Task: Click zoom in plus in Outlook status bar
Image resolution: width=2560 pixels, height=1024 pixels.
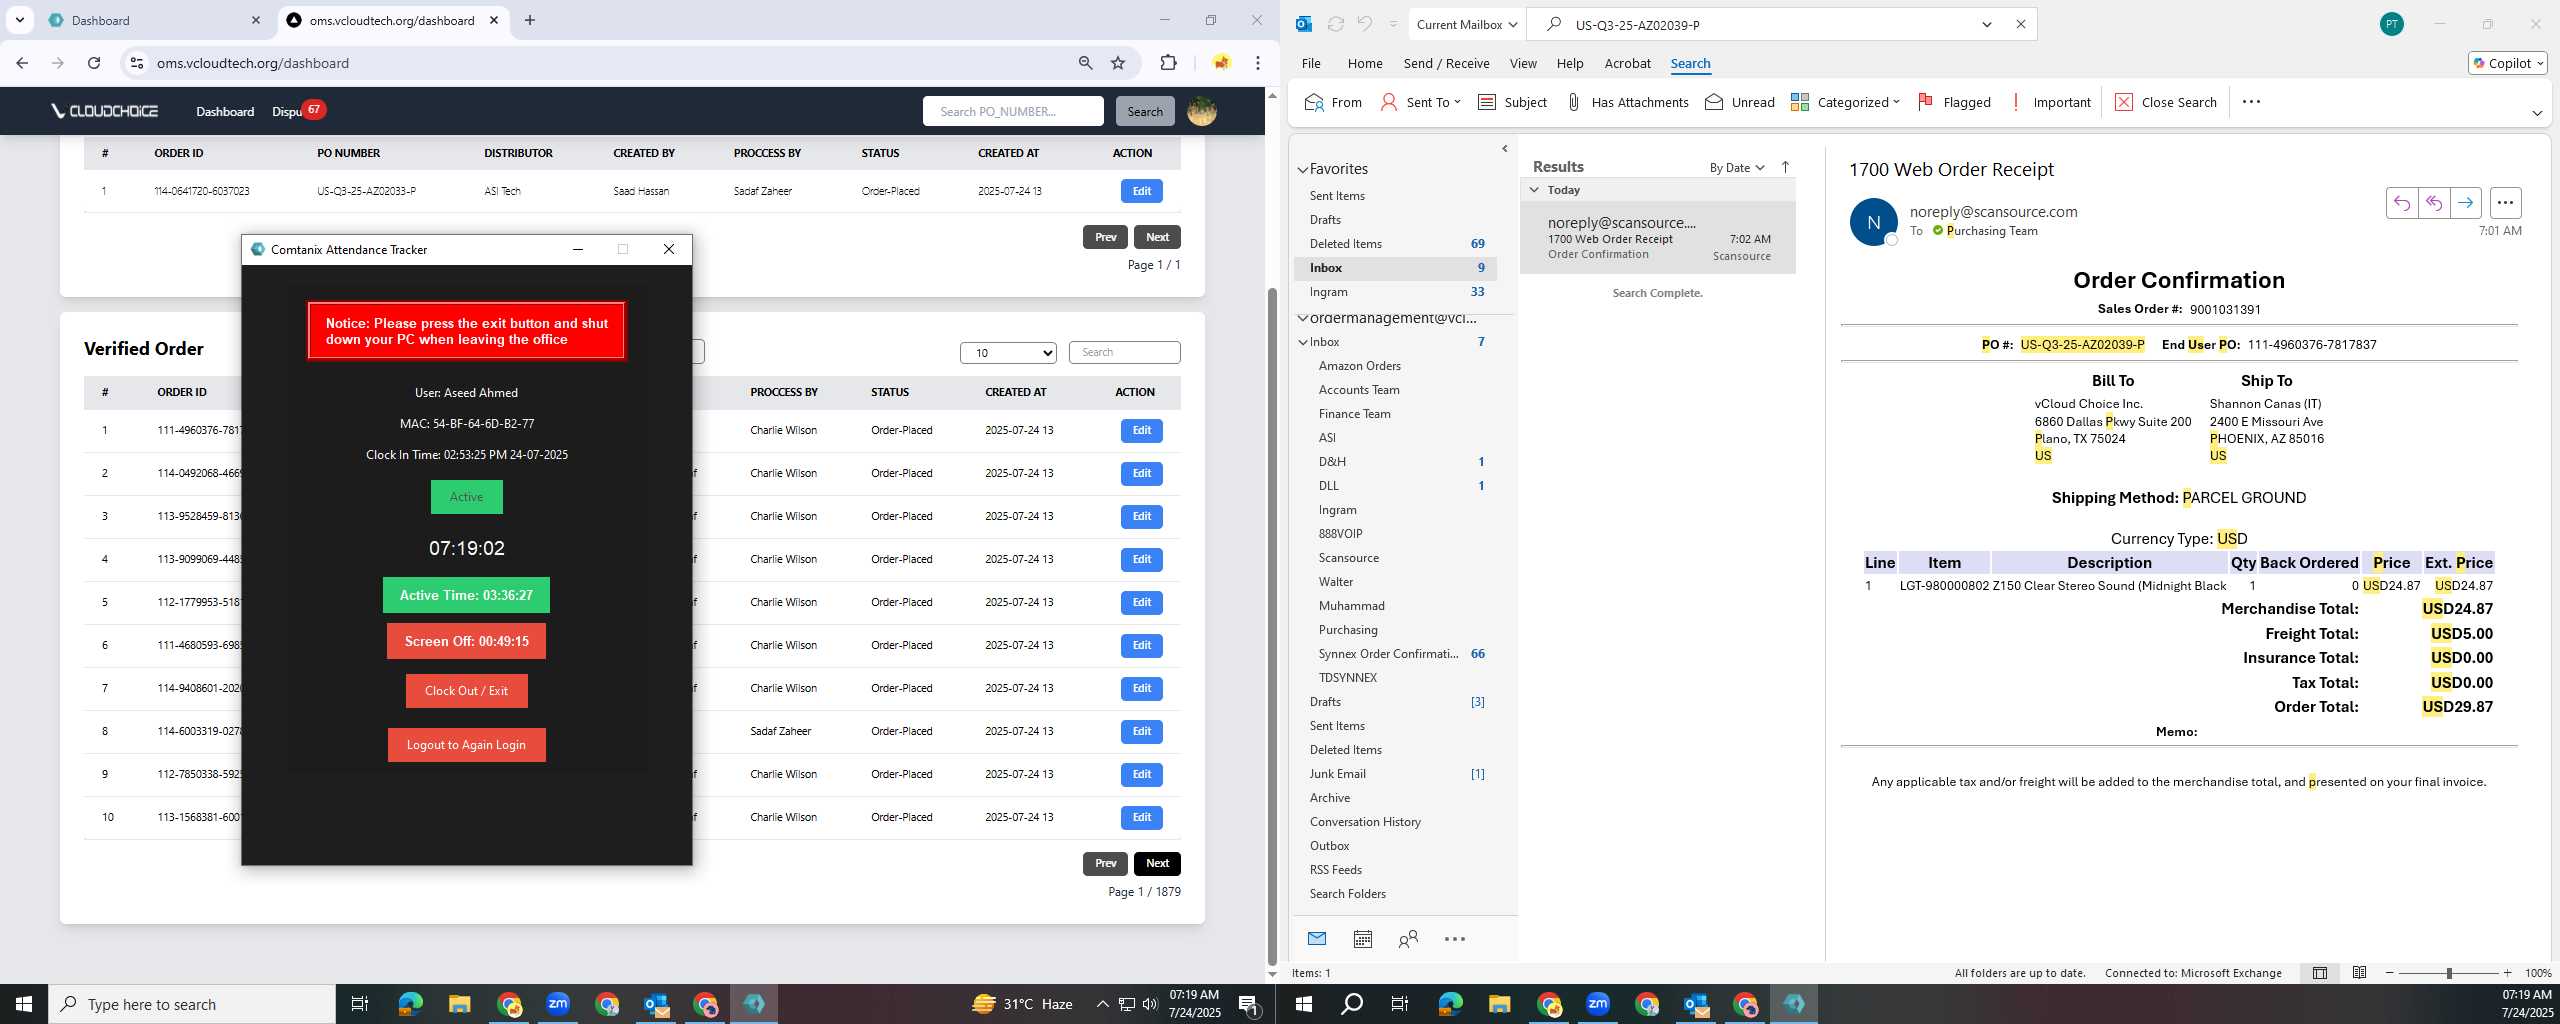Action: point(2507,973)
